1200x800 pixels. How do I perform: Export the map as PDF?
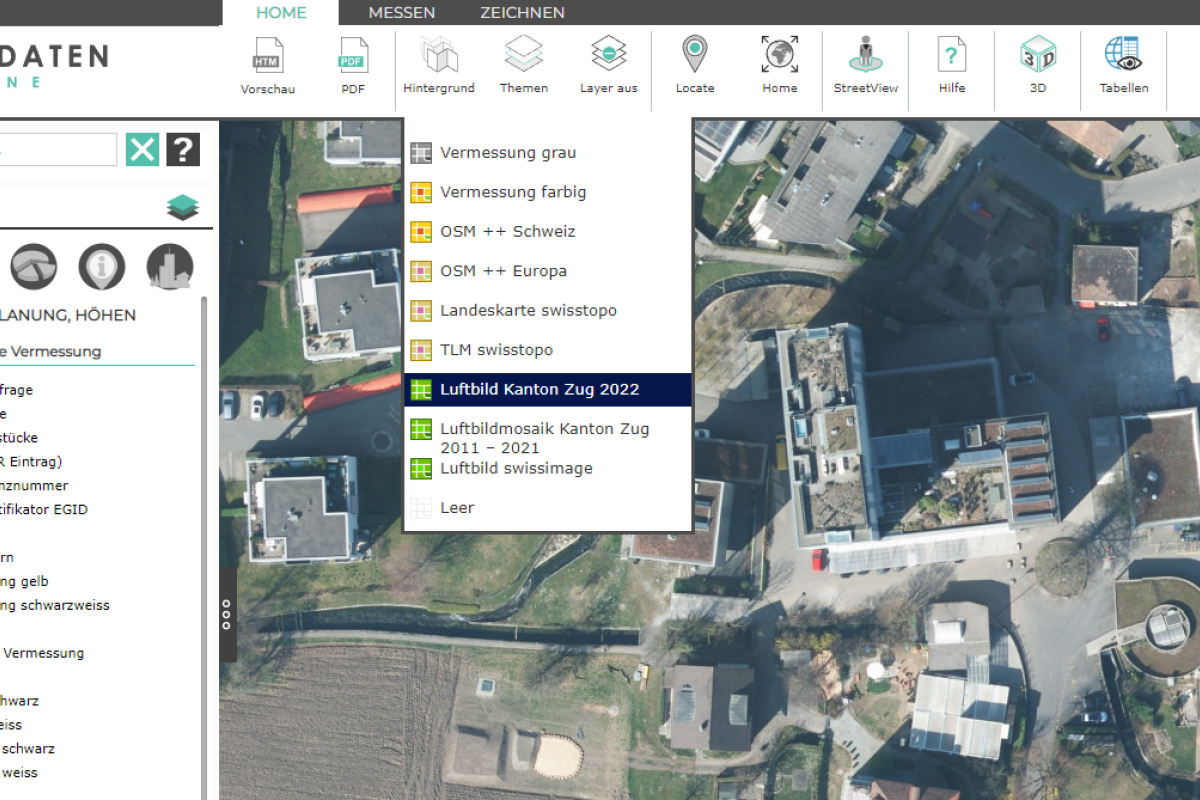(353, 65)
